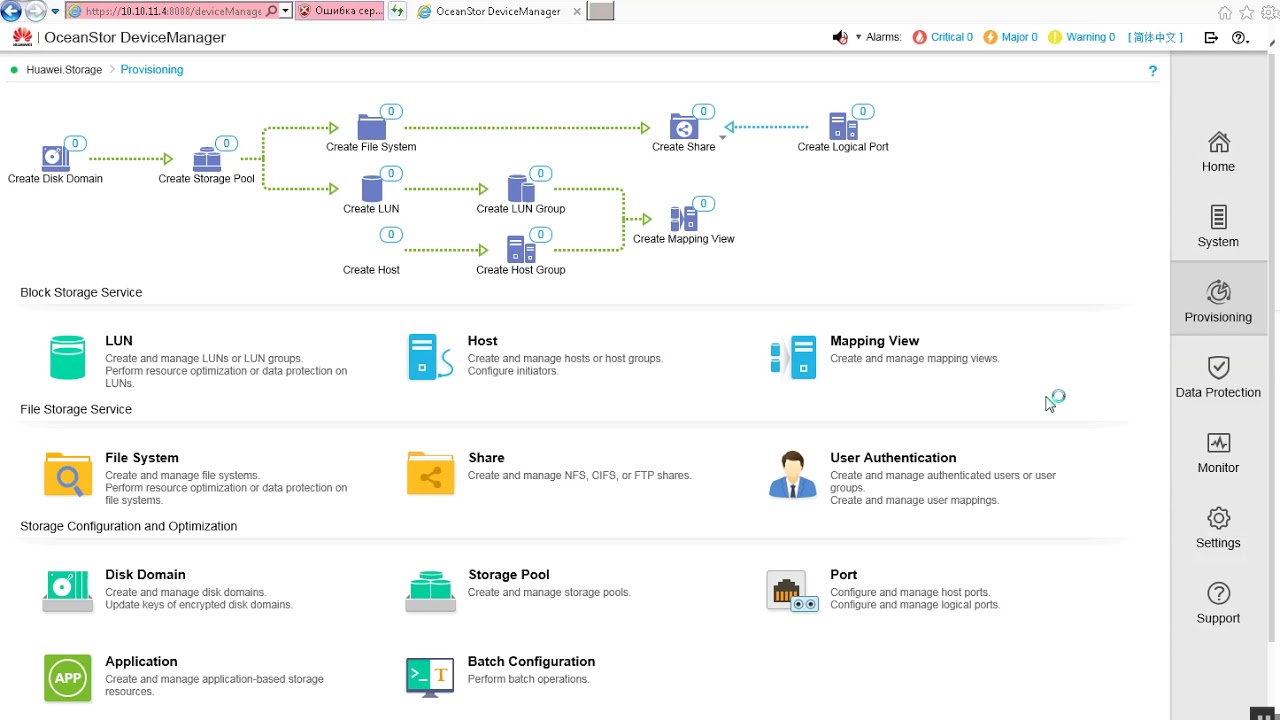1280x720 pixels.
Task: Open a new browser tab
Action: pyautogui.click(x=601, y=11)
